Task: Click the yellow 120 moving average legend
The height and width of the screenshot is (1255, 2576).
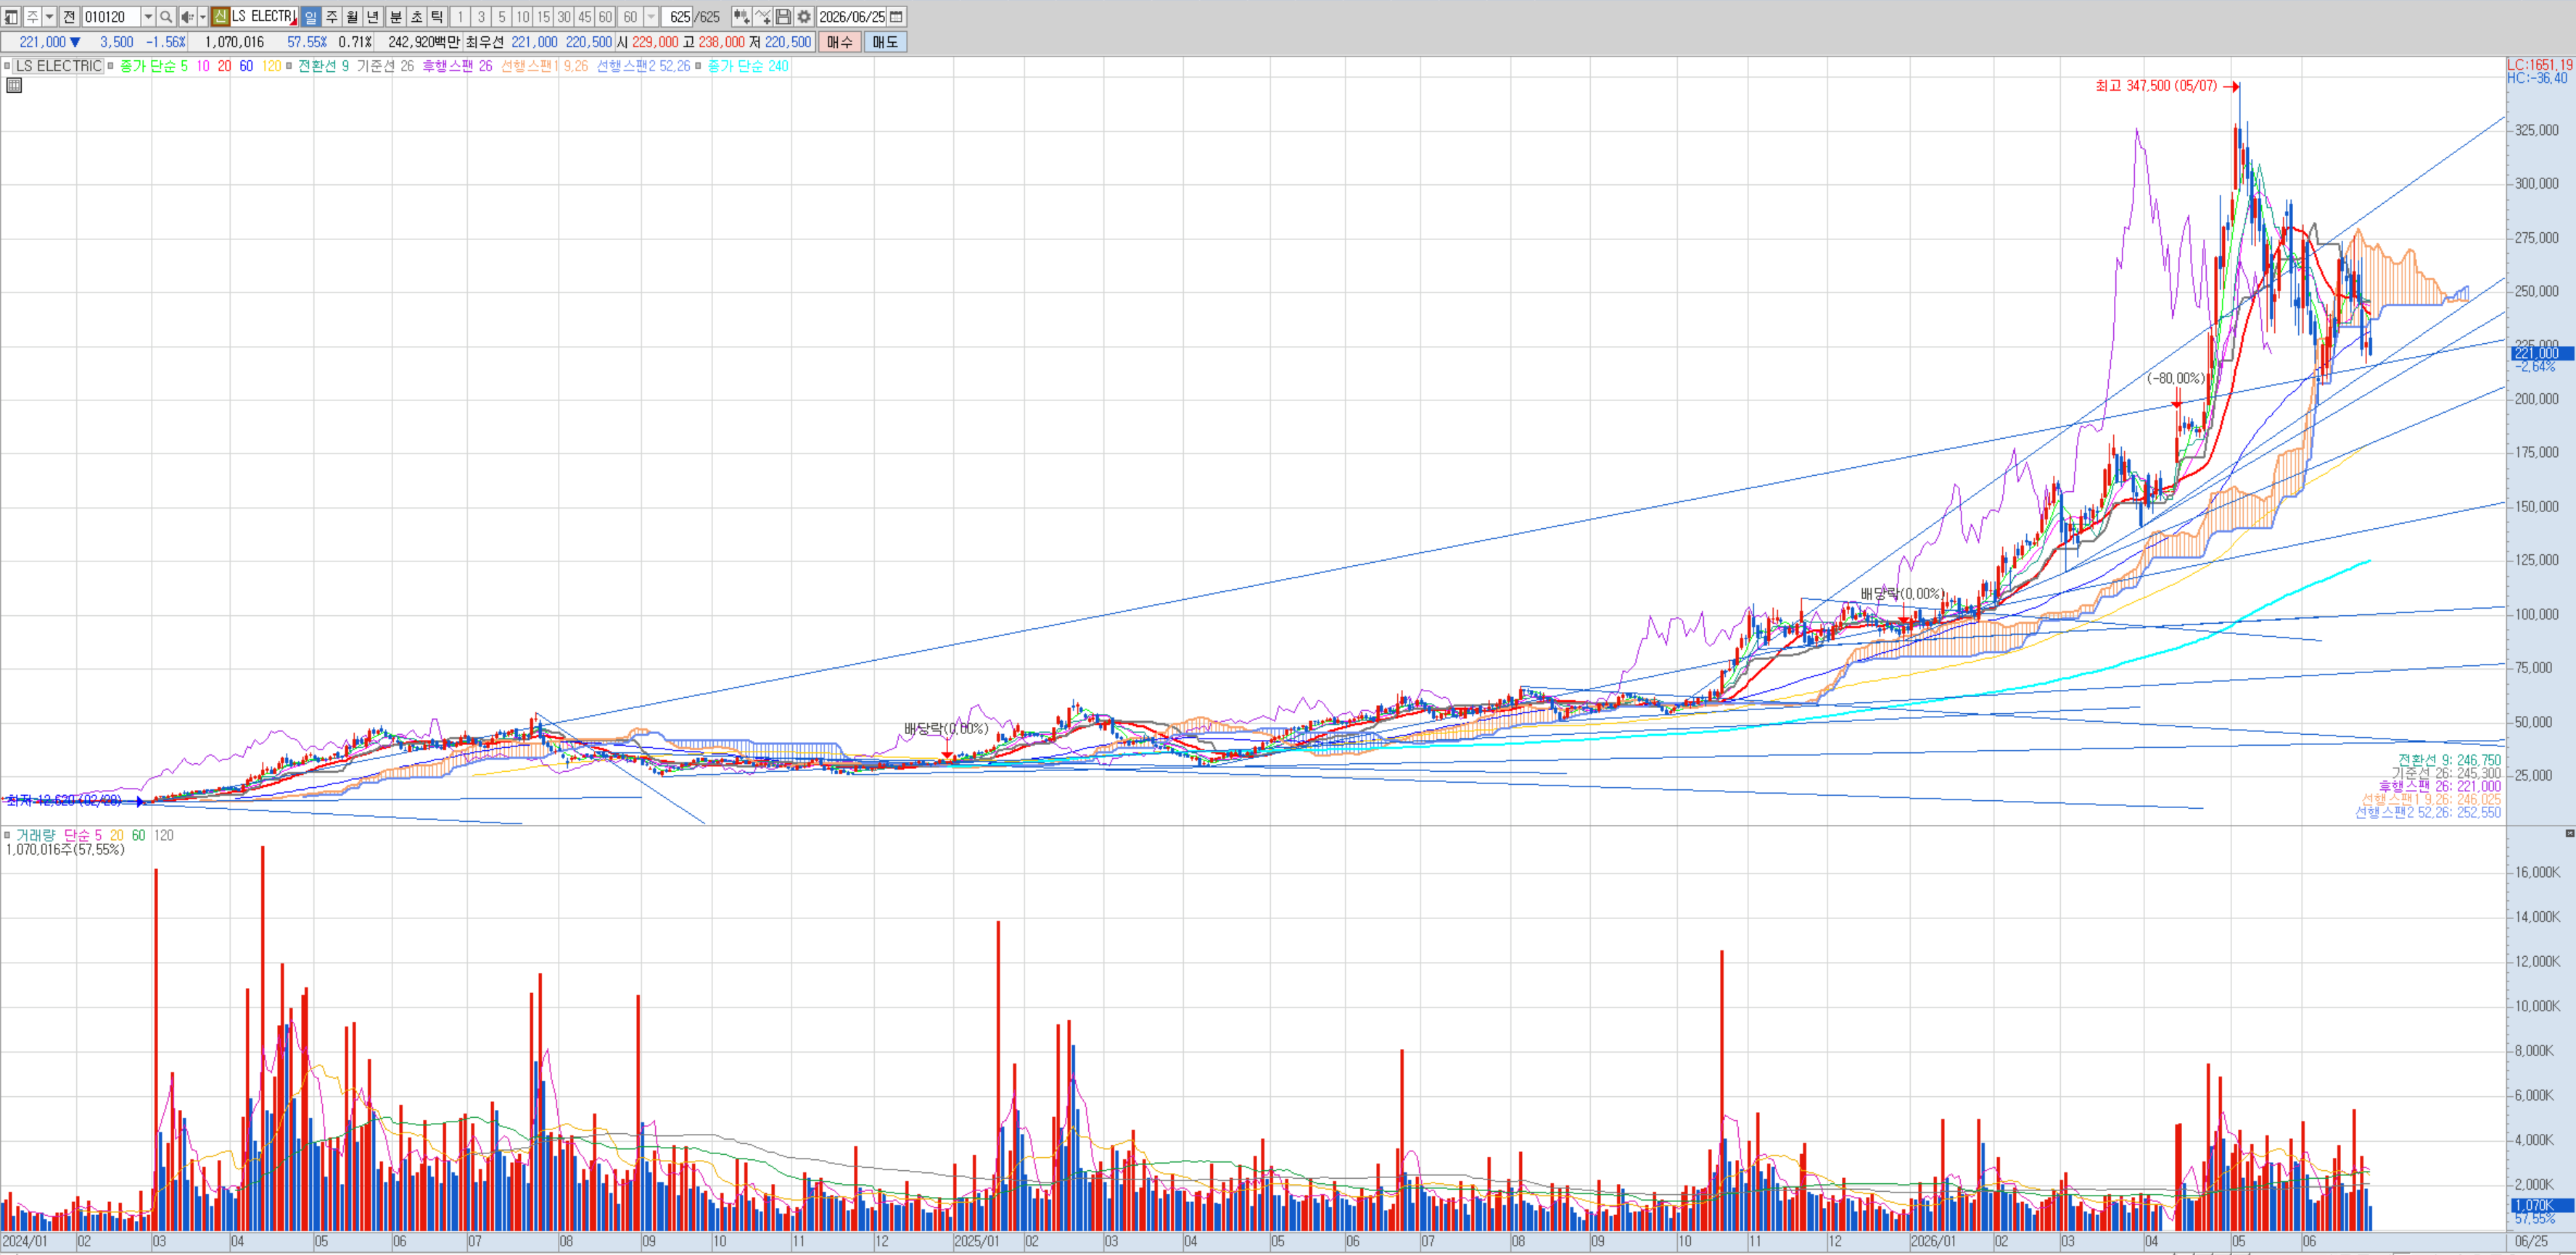Action: click(271, 66)
